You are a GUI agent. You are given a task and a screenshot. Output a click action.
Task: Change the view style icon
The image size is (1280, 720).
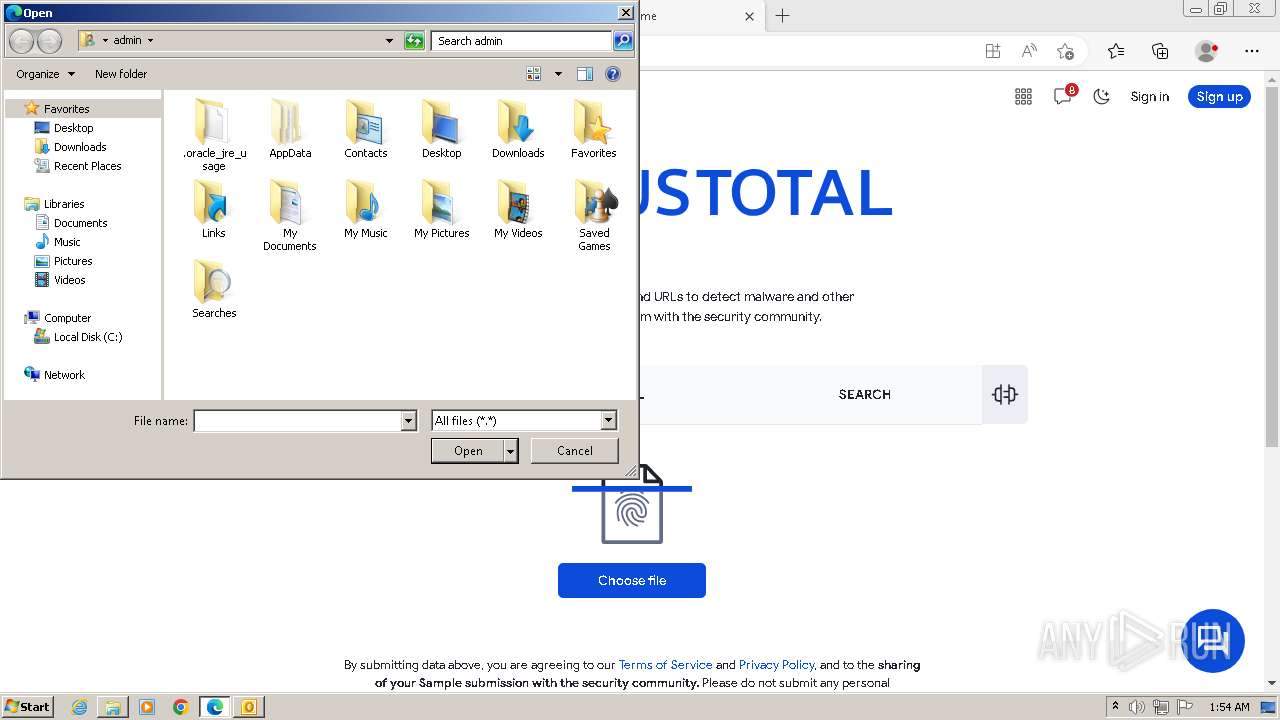click(534, 74)
